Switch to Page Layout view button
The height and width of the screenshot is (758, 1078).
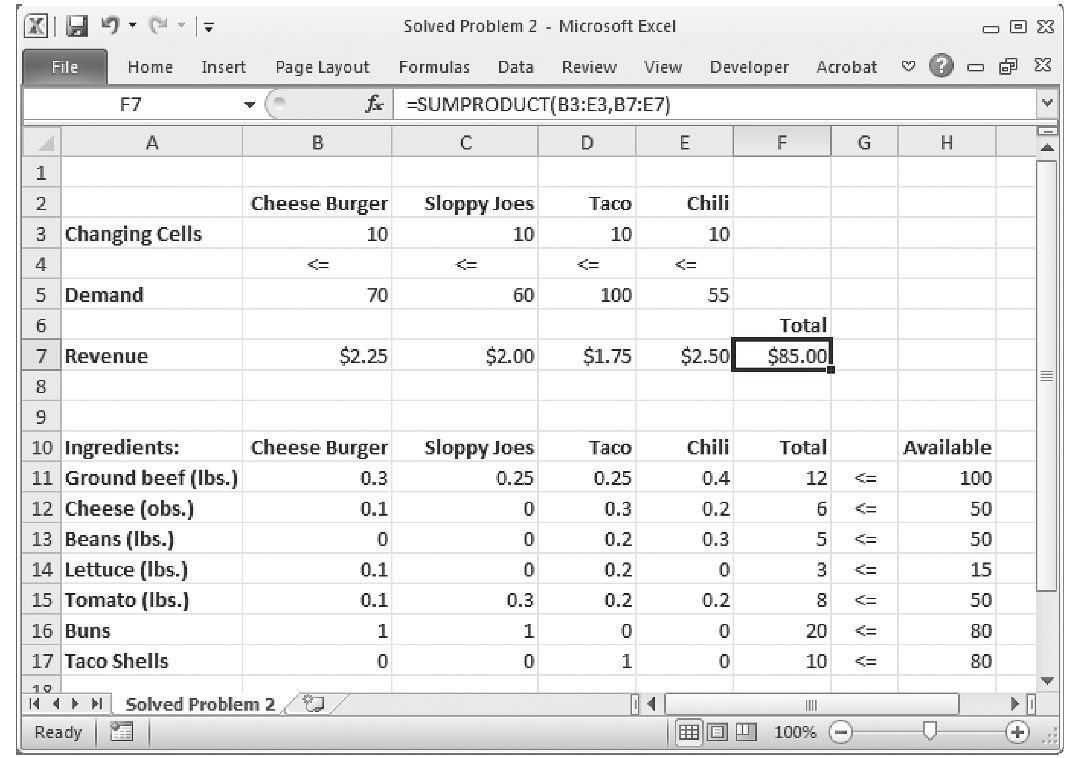[x=718, y=731]
